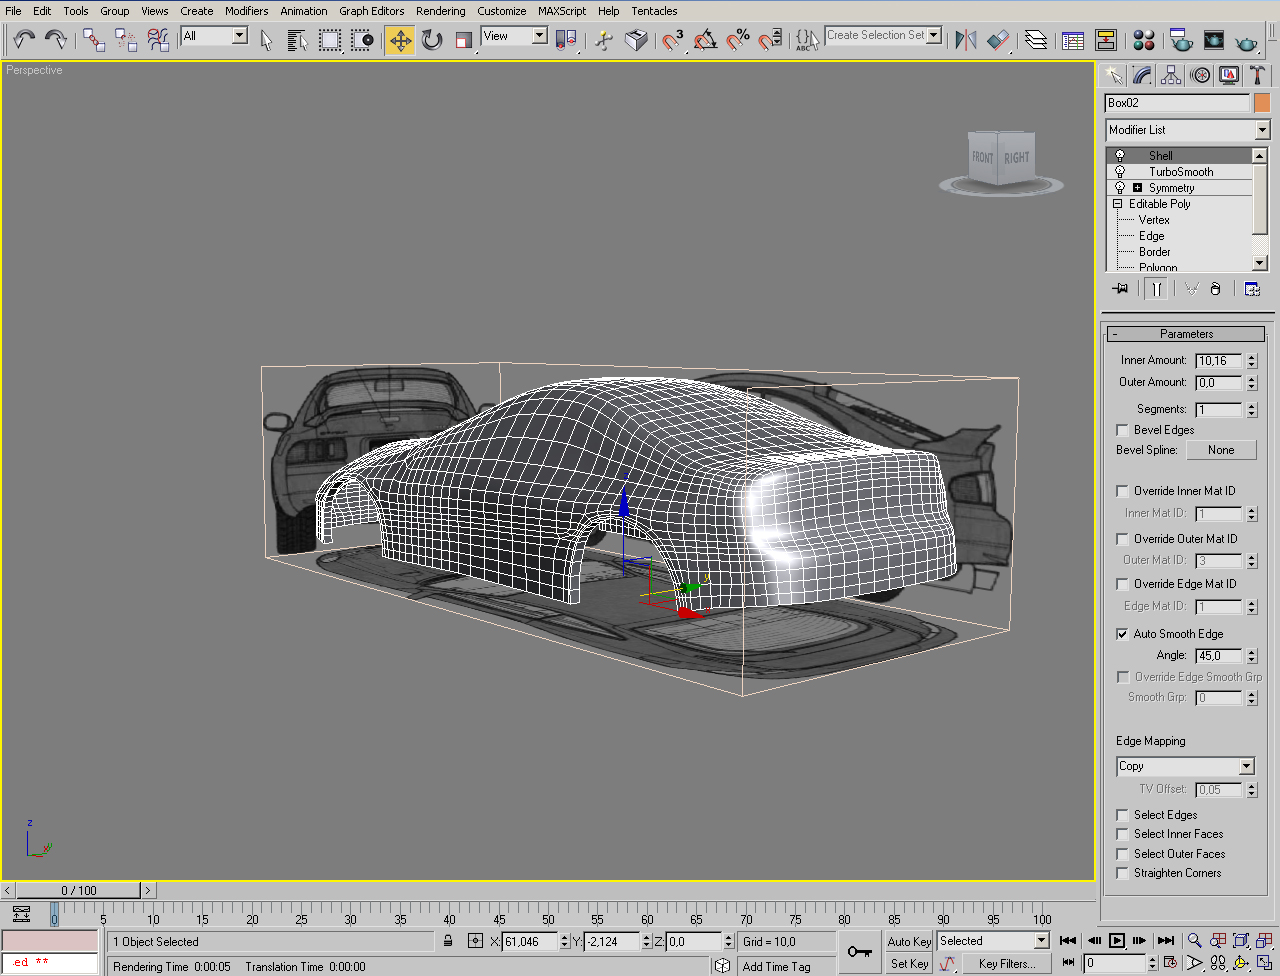Activate the Select and Link tool
This screenshot has height=976, width=1280.
click(94, 40)
